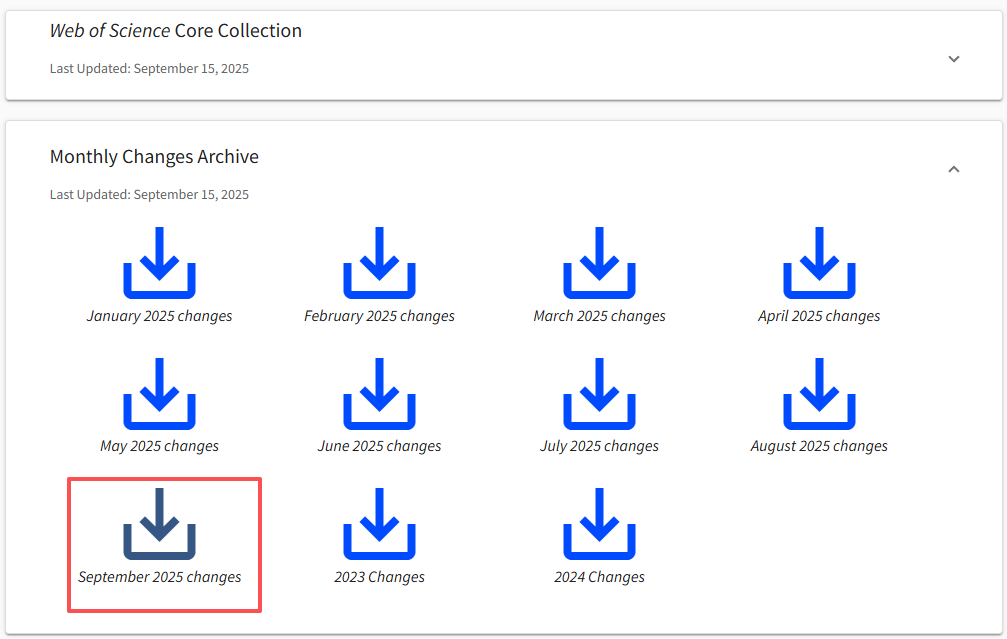Viewport: 1007px width, 639px height.
Task: Click the 2023 Changes download icon
Action: (x=379, y=524)
